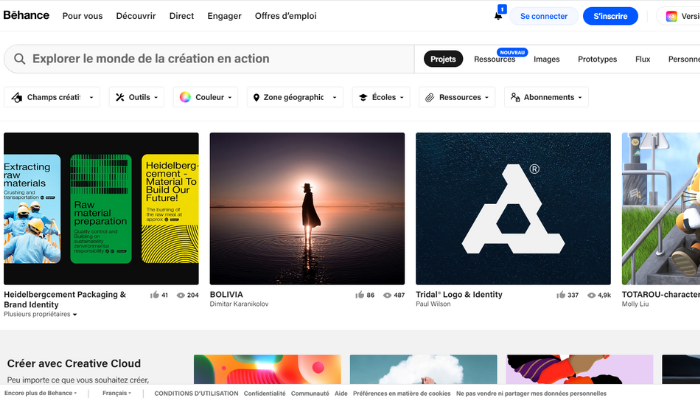Open the notifications bell
The width and height of the screenshot is (700, 400).
pyautogui.click(x=498, y=16)
